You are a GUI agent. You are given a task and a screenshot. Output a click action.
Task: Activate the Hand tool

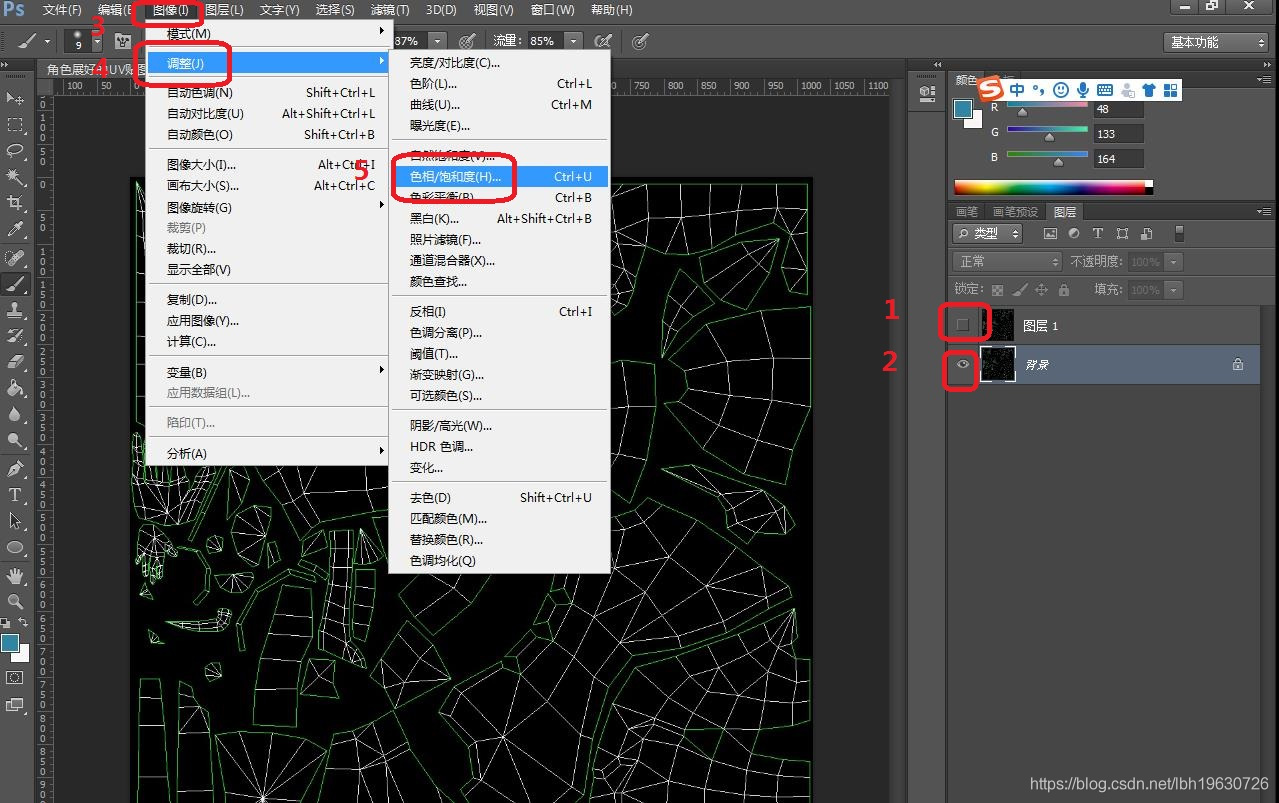click(15, 575)
